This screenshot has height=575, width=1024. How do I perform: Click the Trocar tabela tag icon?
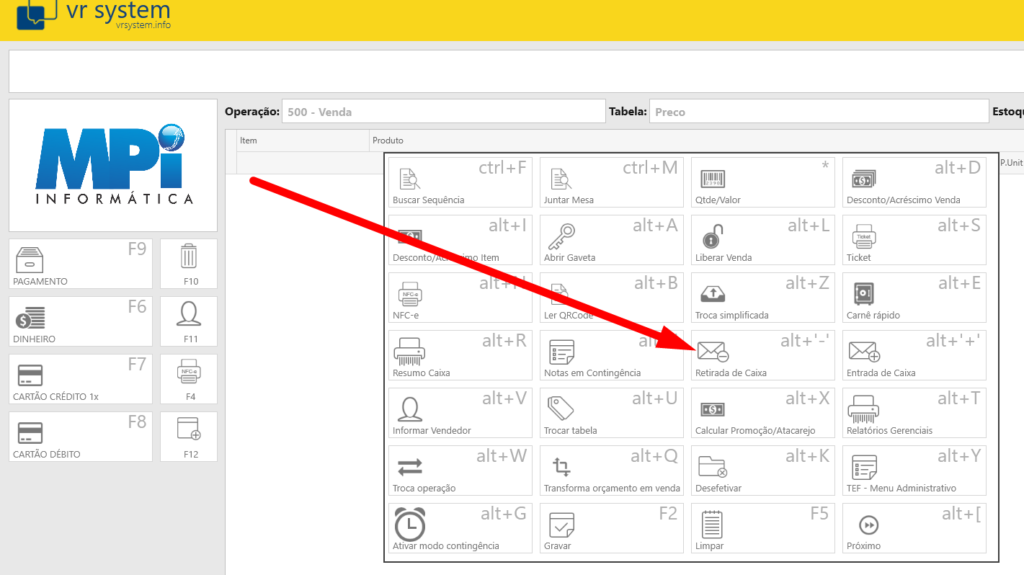pos(560,408)
